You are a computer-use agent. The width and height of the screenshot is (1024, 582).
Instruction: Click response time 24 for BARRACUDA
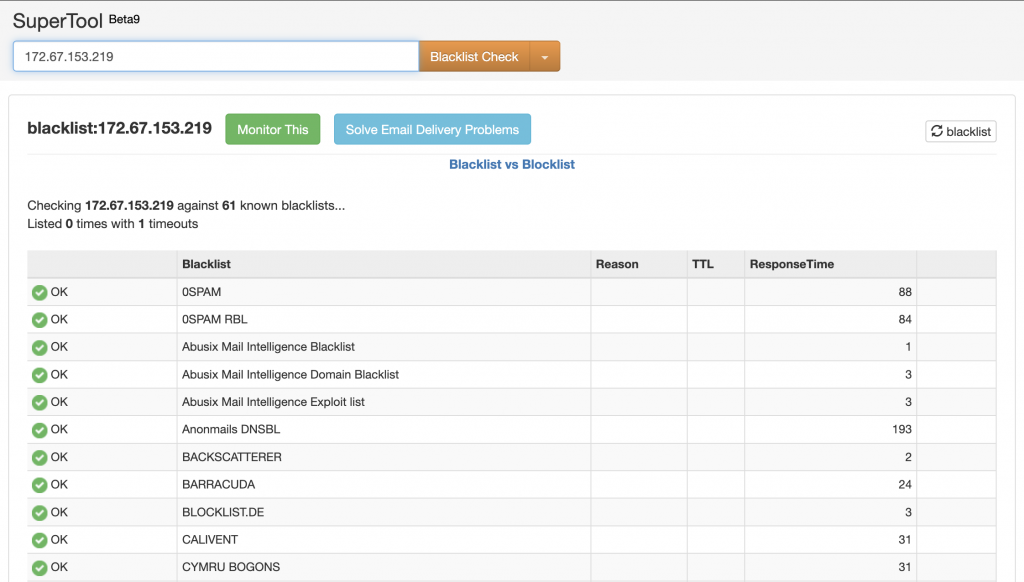click(904, 485)
